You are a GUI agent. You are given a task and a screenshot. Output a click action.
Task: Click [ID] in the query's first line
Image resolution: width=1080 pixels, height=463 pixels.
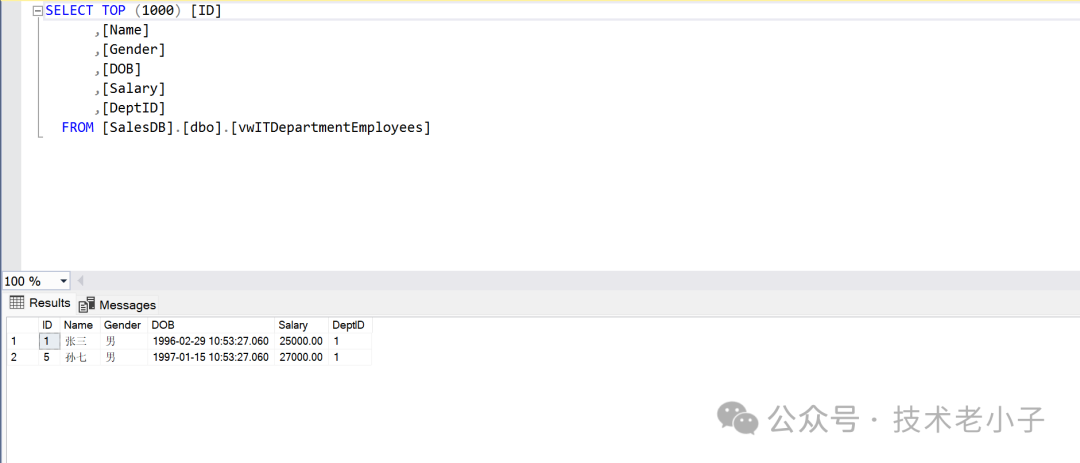click(x=206, y=11)
